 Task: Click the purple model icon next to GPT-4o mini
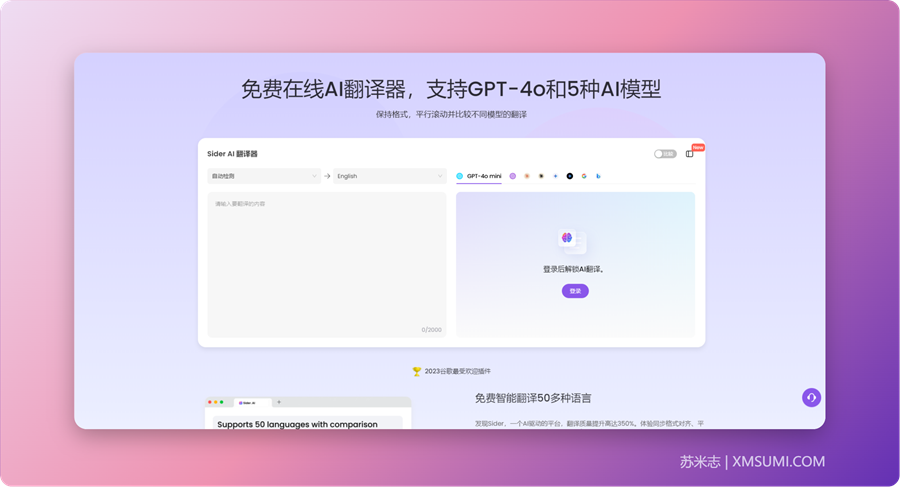click(513, 176)
